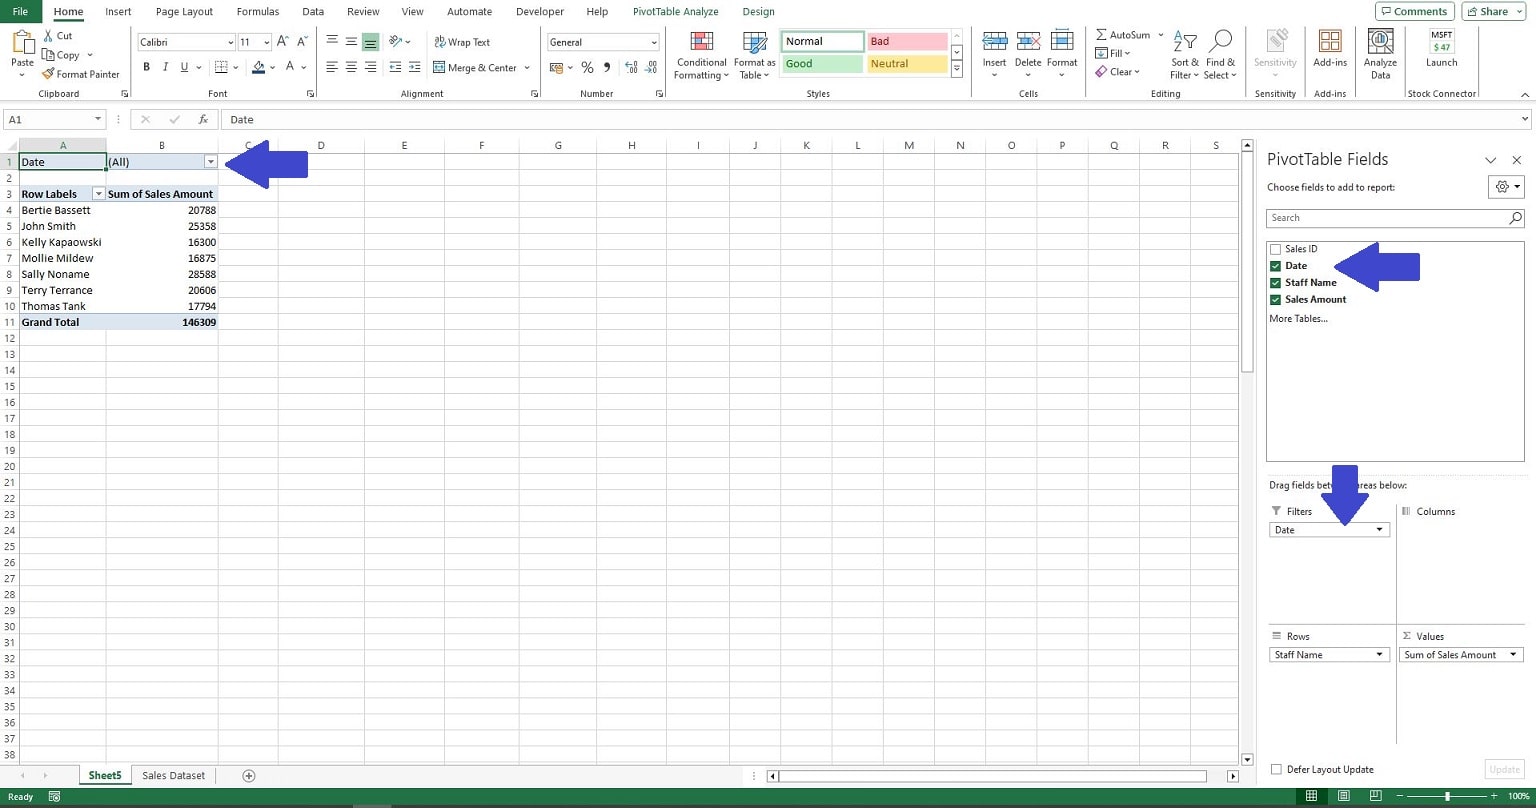
Task: Open the Row Labels filter dropdown
Action: (98, 193)
